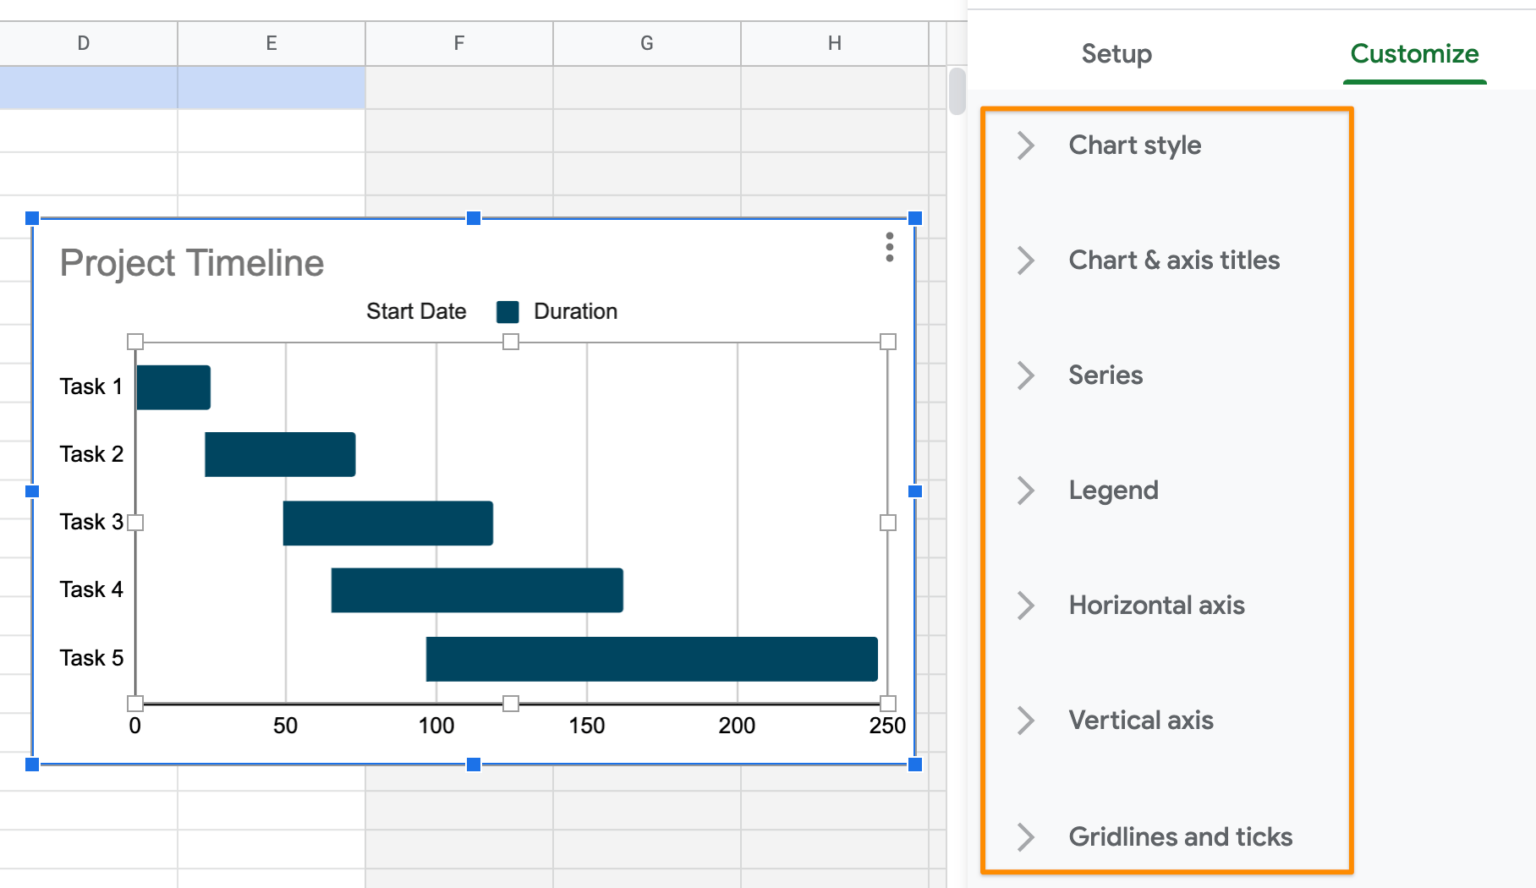
Task: Select column header E
Action: (x=270, y=43)
